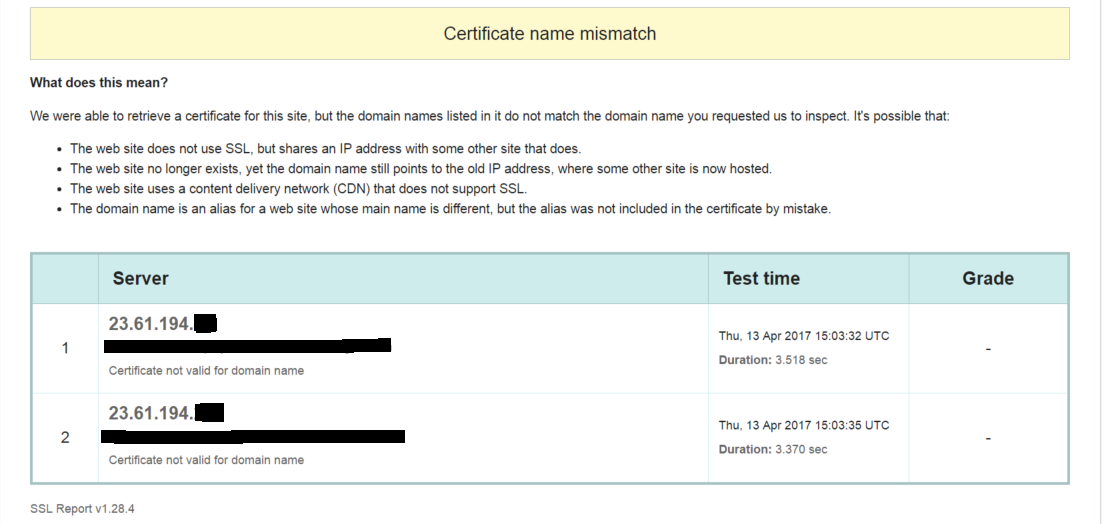The image size is (1102, 524).
Task: Click the Test time column header
Action: click(x=761, y=278)
